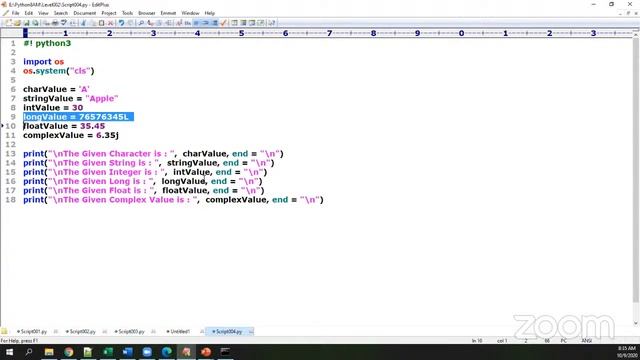Click the line 'floatValue = 35.45'
The height and width of the screenshot is (360, 640).
(64, 126)
